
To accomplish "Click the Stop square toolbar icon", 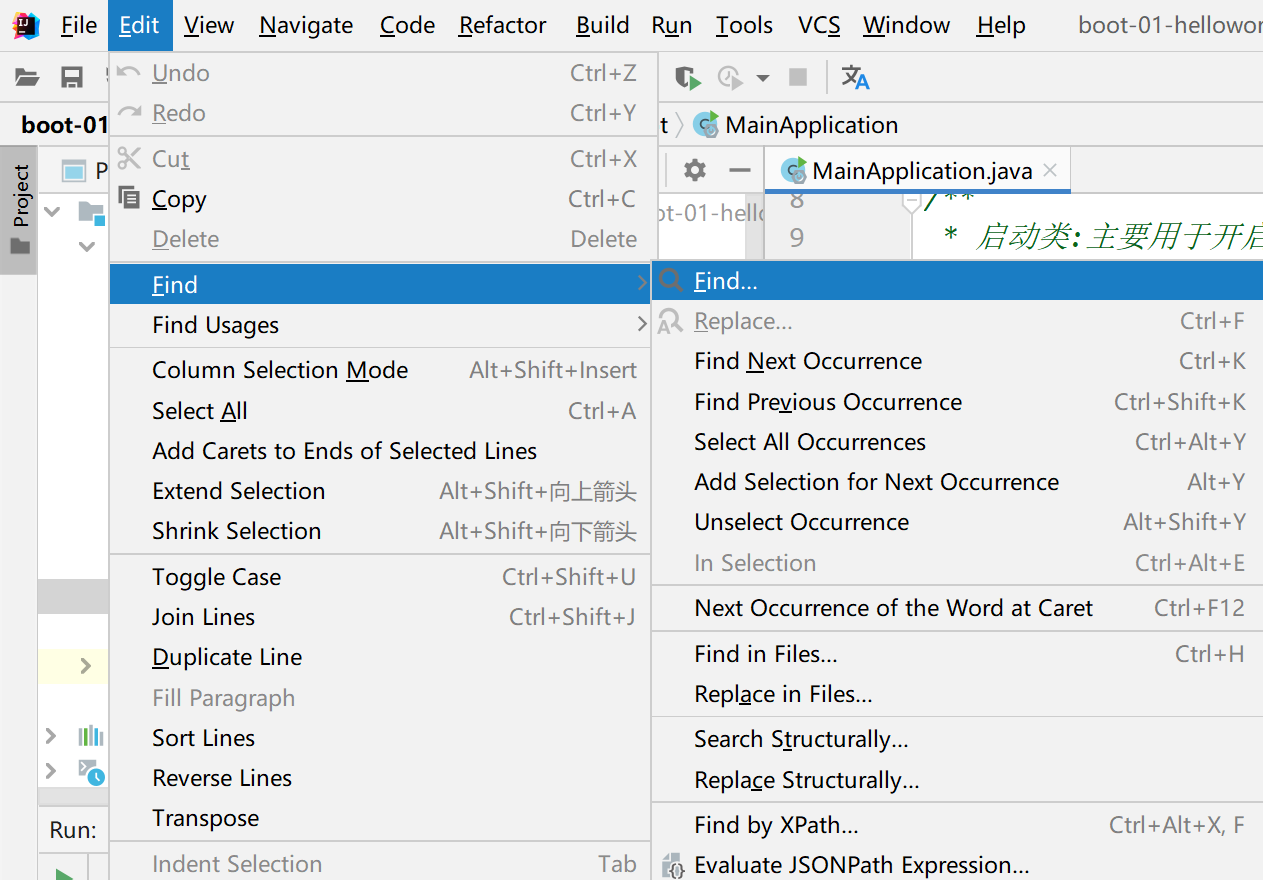I will click(798, 77).
